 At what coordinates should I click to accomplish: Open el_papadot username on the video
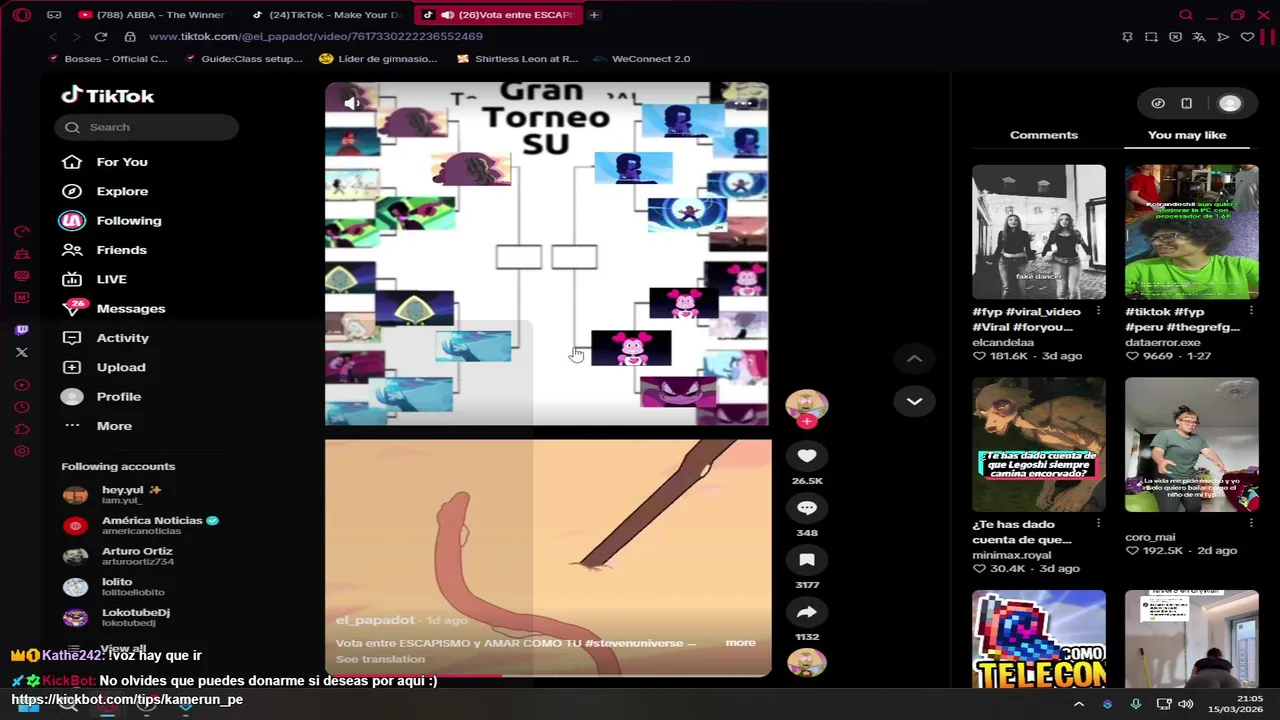pyautogui.click(x=375, y=620)
